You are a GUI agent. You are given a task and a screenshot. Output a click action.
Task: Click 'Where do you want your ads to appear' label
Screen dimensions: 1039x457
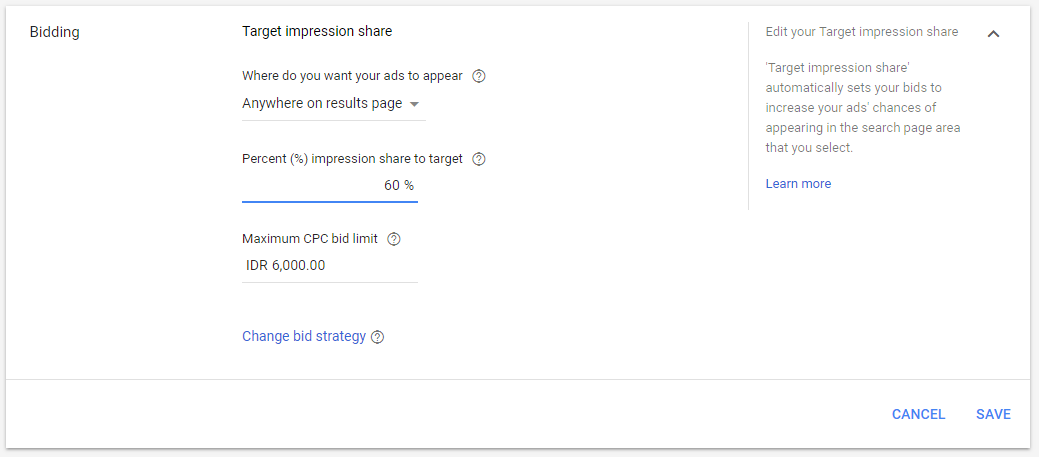point(352,76)
